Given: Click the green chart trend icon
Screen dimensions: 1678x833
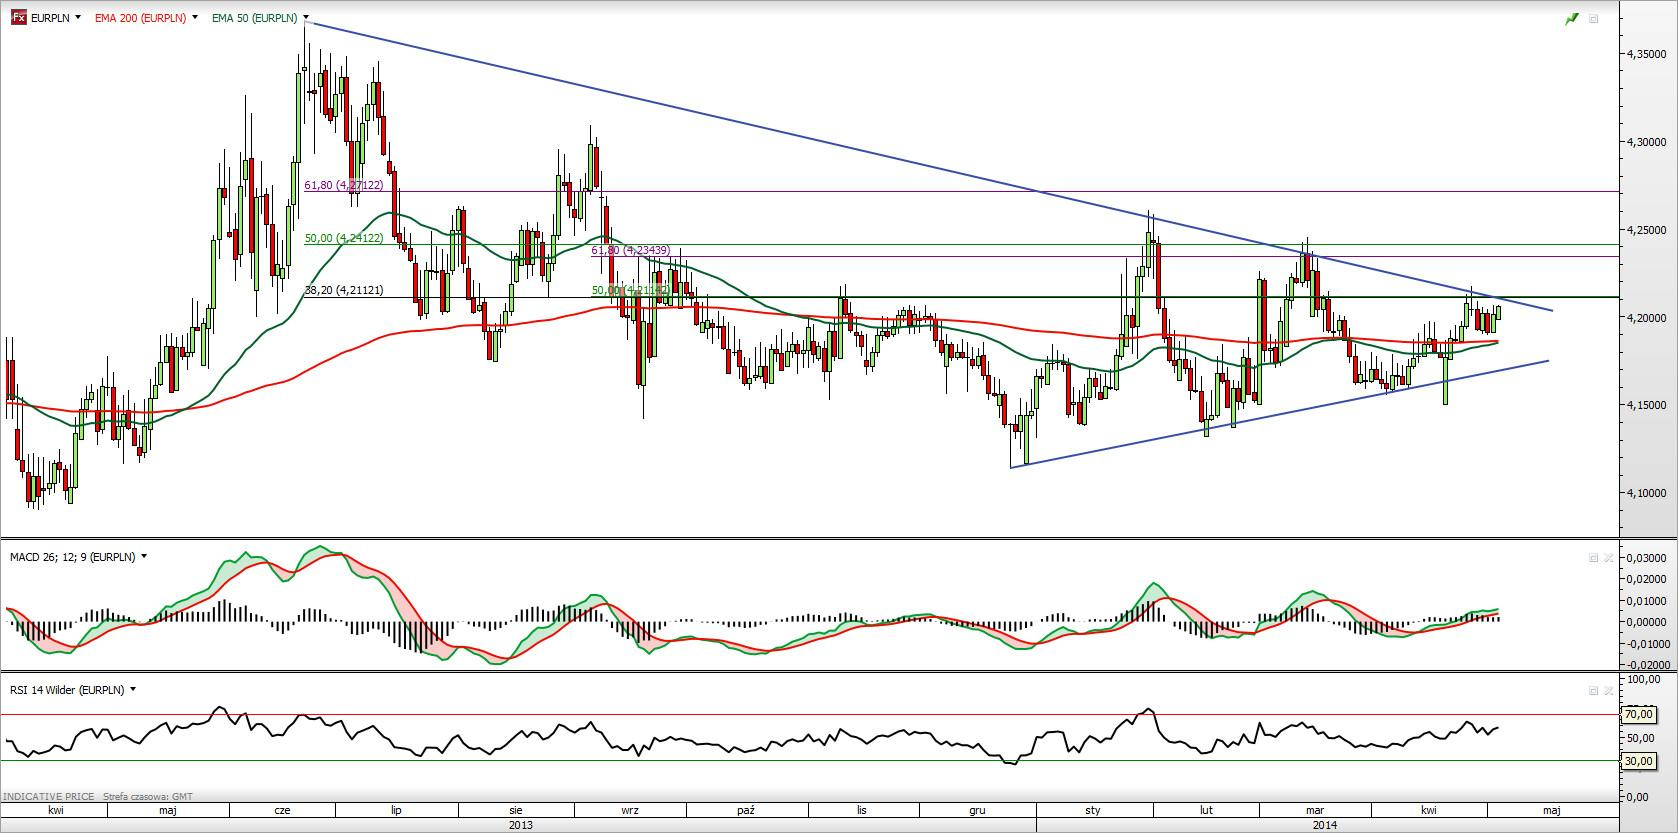Looking at the screenshot, I should [x=1571, y=19].
